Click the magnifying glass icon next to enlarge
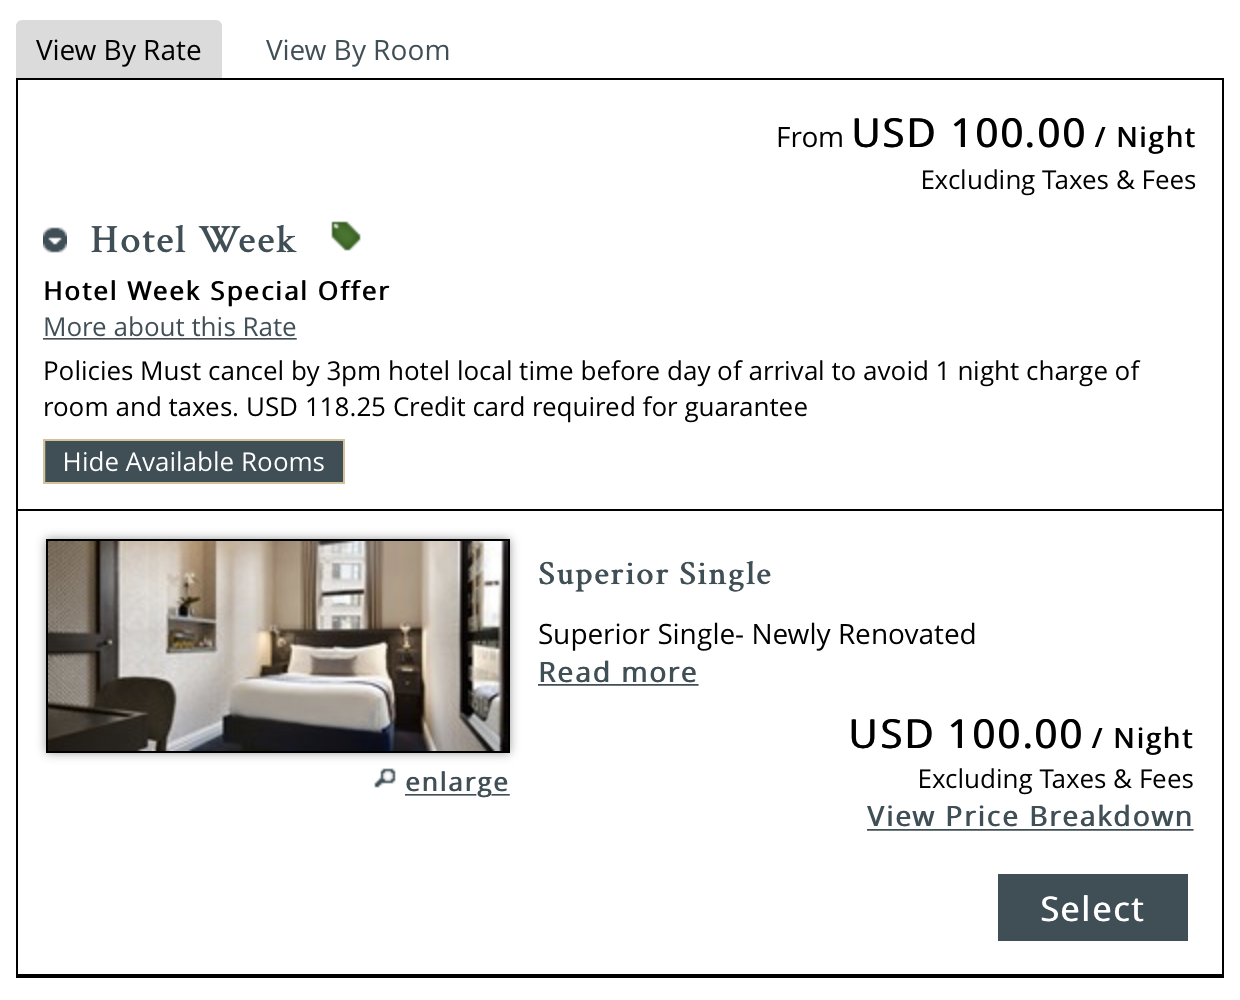Image resolution: width=1240 pixels, height=1000 pixels. pyautogui.click(x=385, y=779)
